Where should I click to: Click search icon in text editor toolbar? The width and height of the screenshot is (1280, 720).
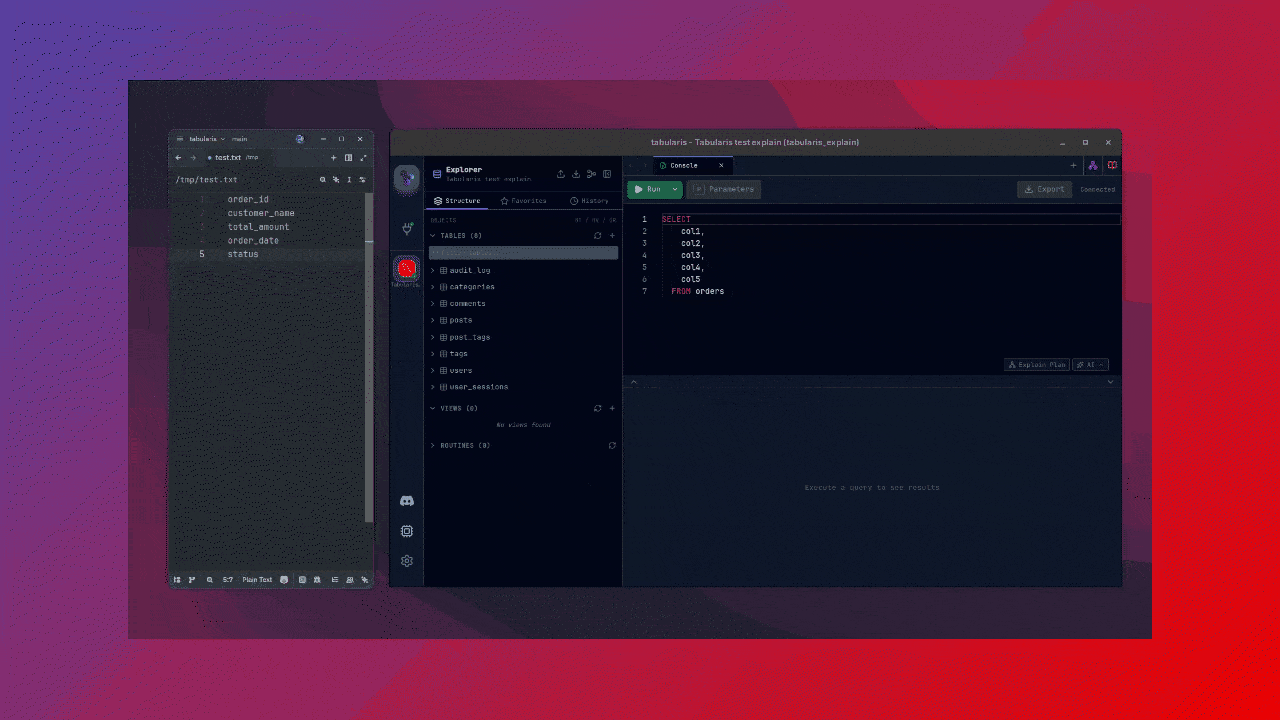pyautogui.click(x=323, y=180)
